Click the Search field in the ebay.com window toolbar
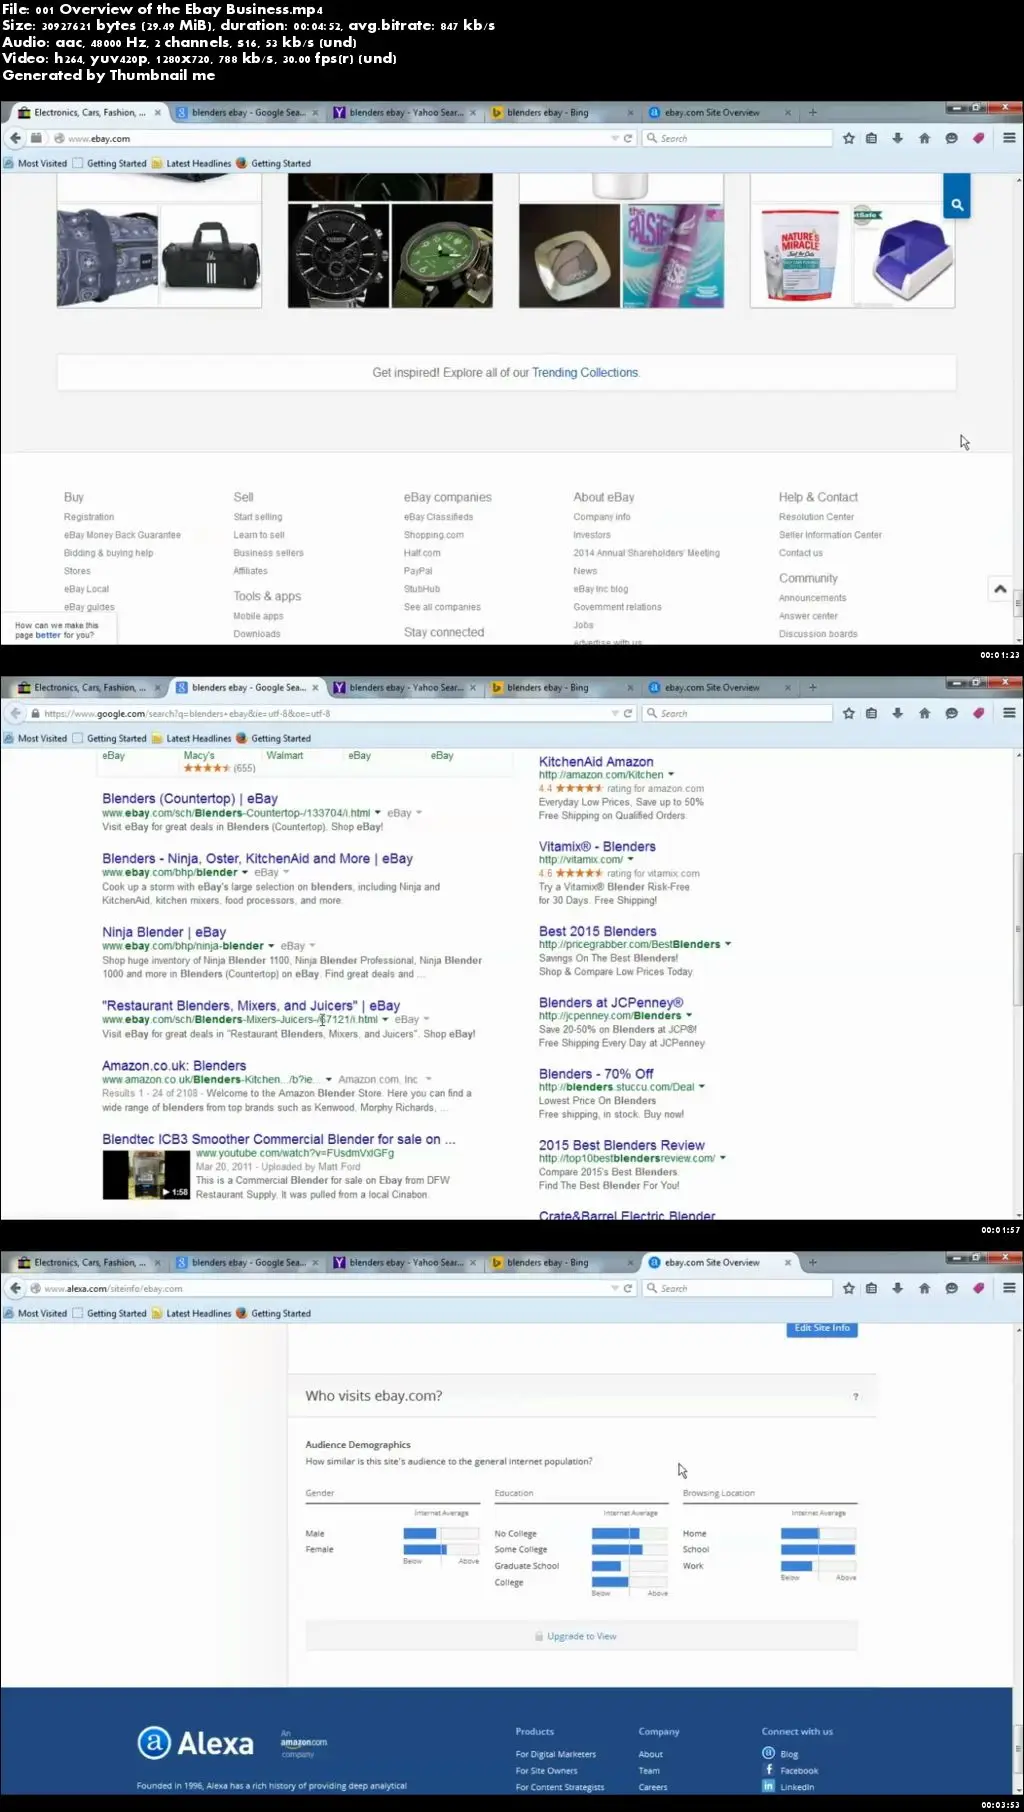Screen dimensions: 1024x1812 coord(737,138)
